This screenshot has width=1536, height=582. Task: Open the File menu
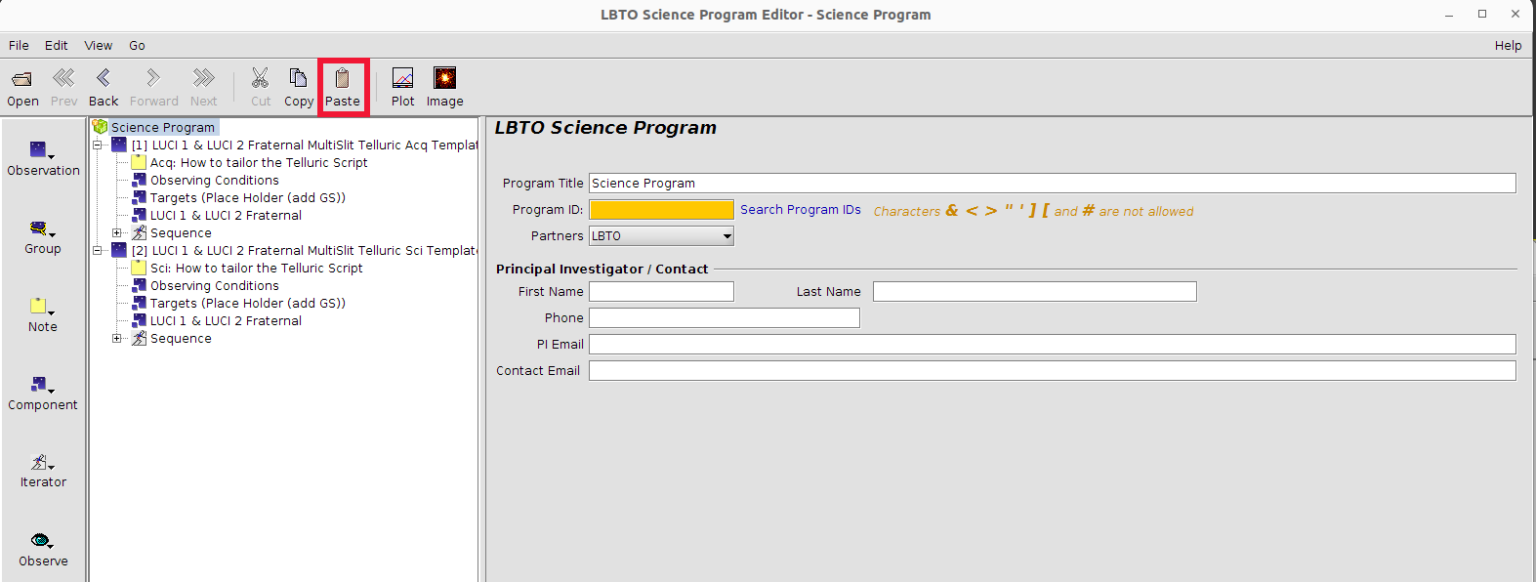(x=19, y=46)
